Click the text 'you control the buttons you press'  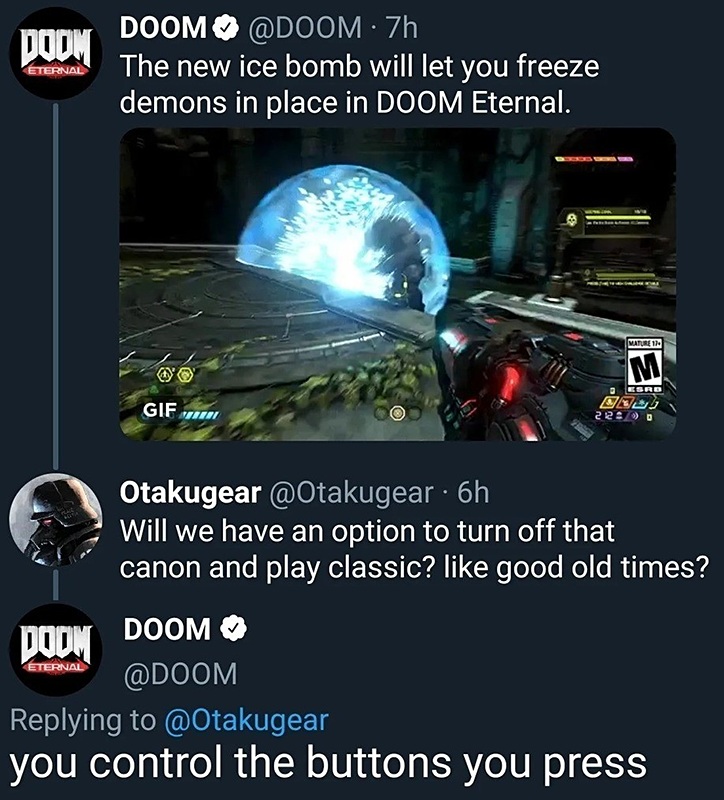(328, 764)
